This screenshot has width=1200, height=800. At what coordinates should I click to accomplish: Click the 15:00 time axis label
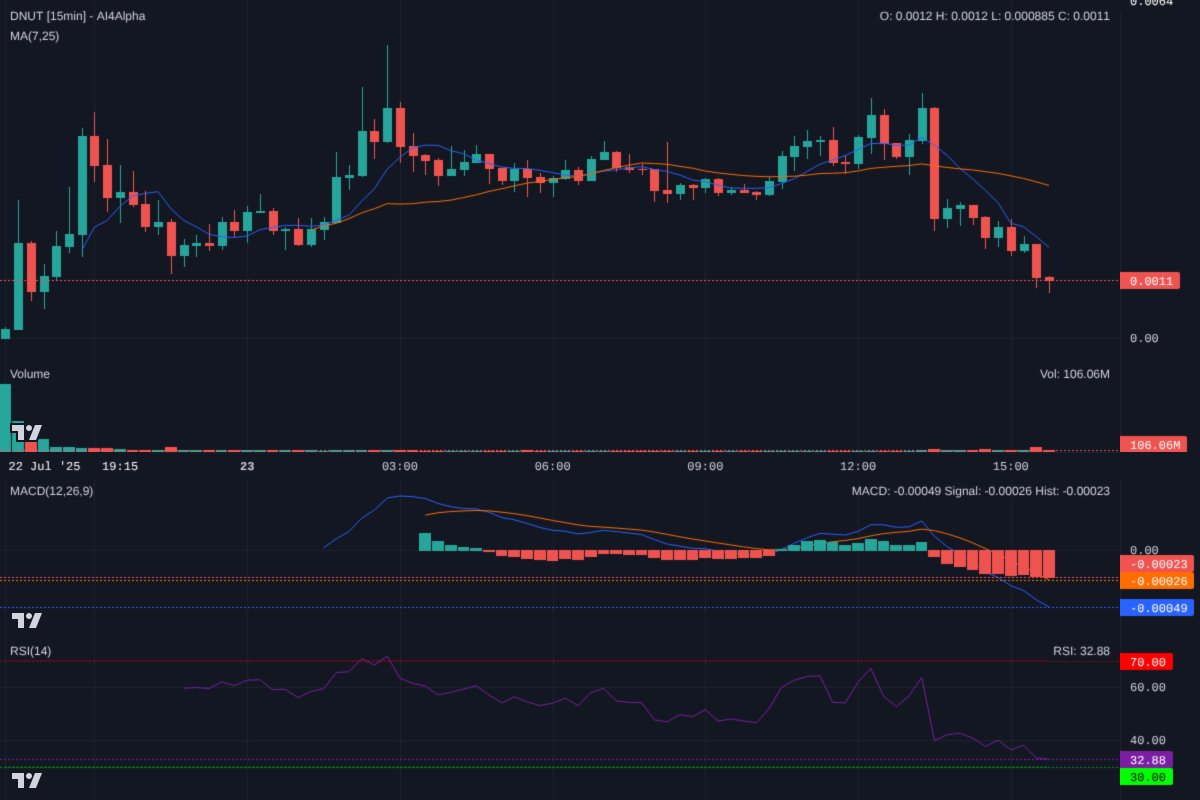coord(1011,466)
